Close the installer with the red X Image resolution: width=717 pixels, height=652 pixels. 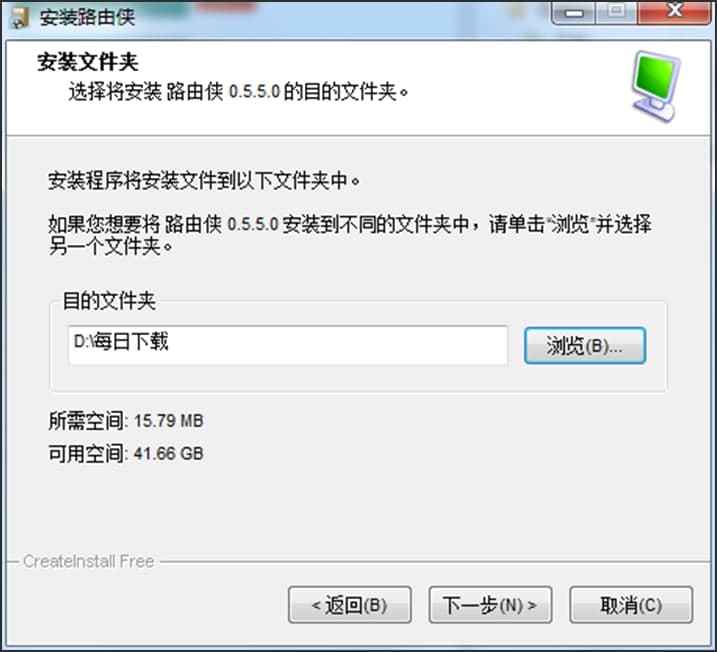point(674,12)
